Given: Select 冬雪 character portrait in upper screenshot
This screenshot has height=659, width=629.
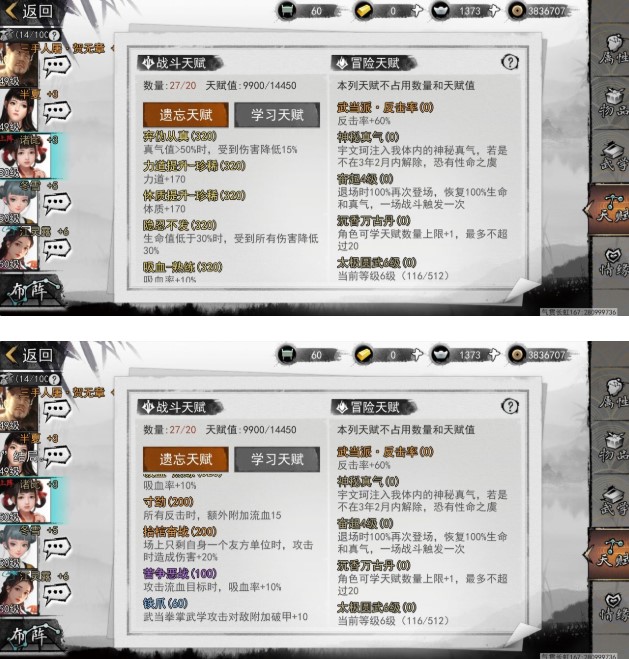Looking at the screenshot, I should (x=19, y=203).
